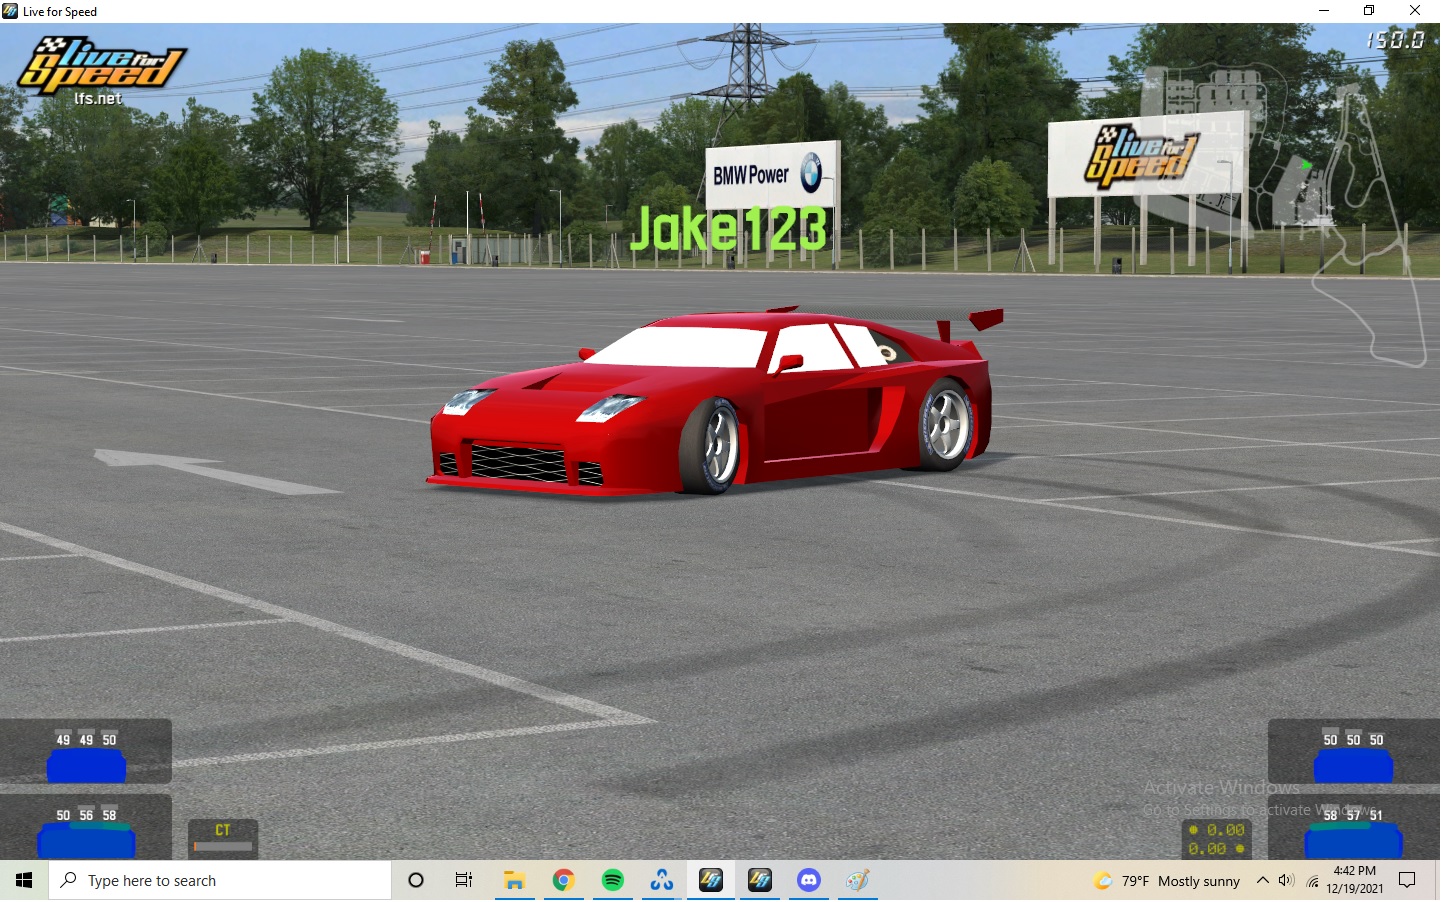Open the volume control in system tray
The width and height of the screenshot is (1448, 902).
1286,880
